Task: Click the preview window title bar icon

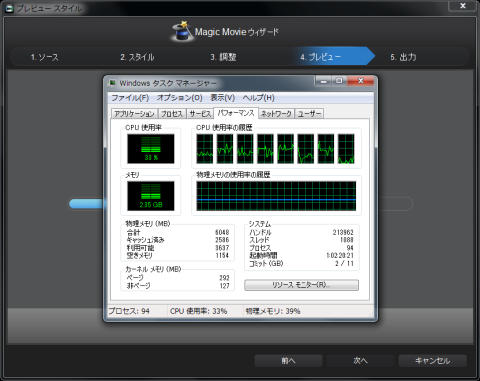Action: (x=9, y=9)
